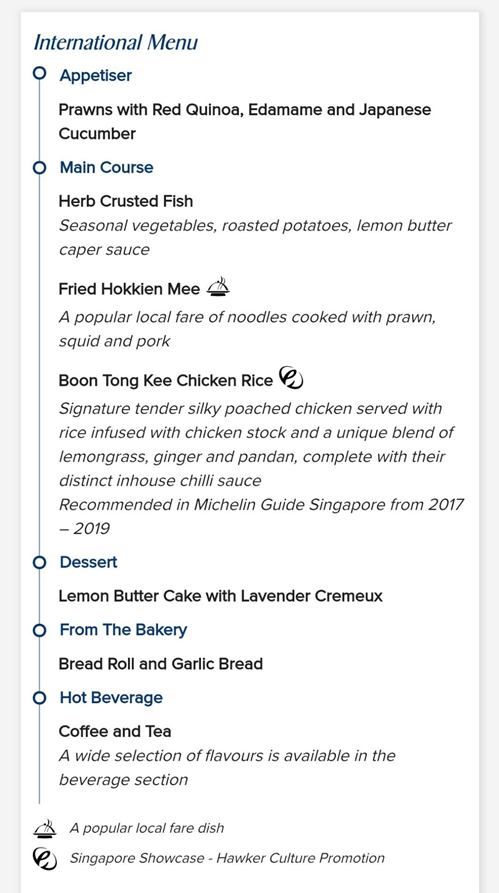Click the Singapore Showcase icon in the legend

pyautogui.click(x=44, y=858)
